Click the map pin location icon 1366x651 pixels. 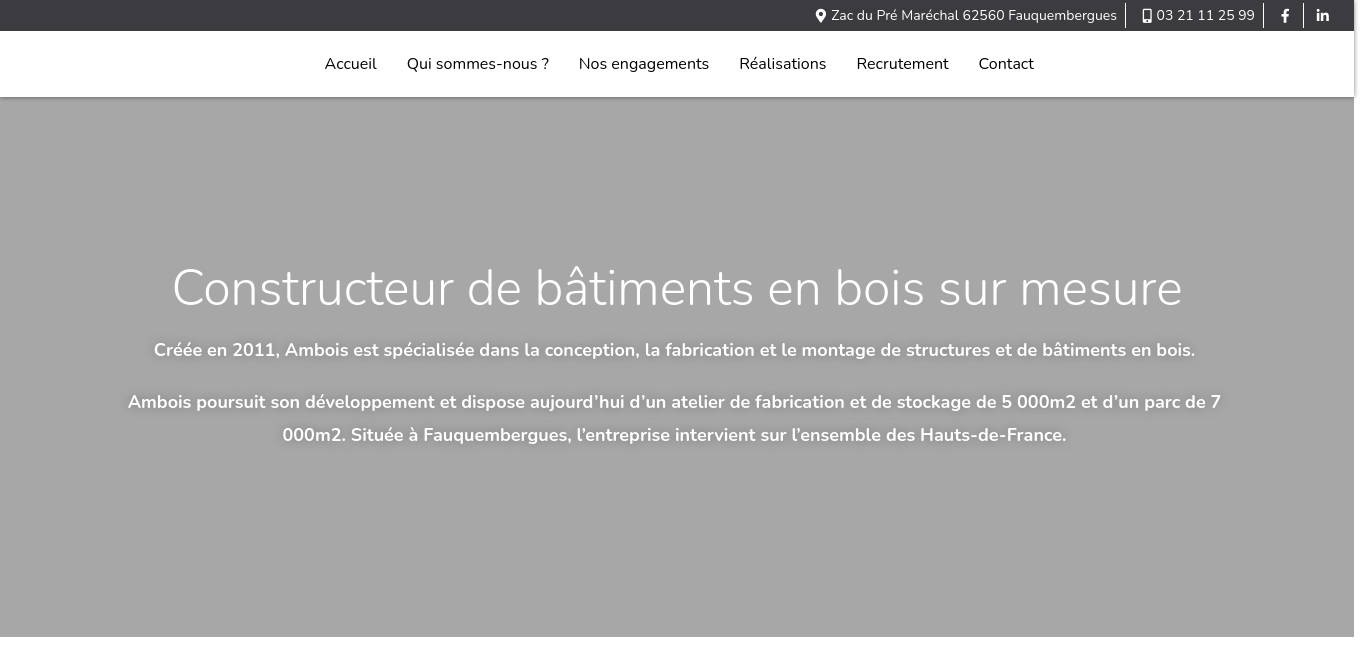[x=821, y=16]
